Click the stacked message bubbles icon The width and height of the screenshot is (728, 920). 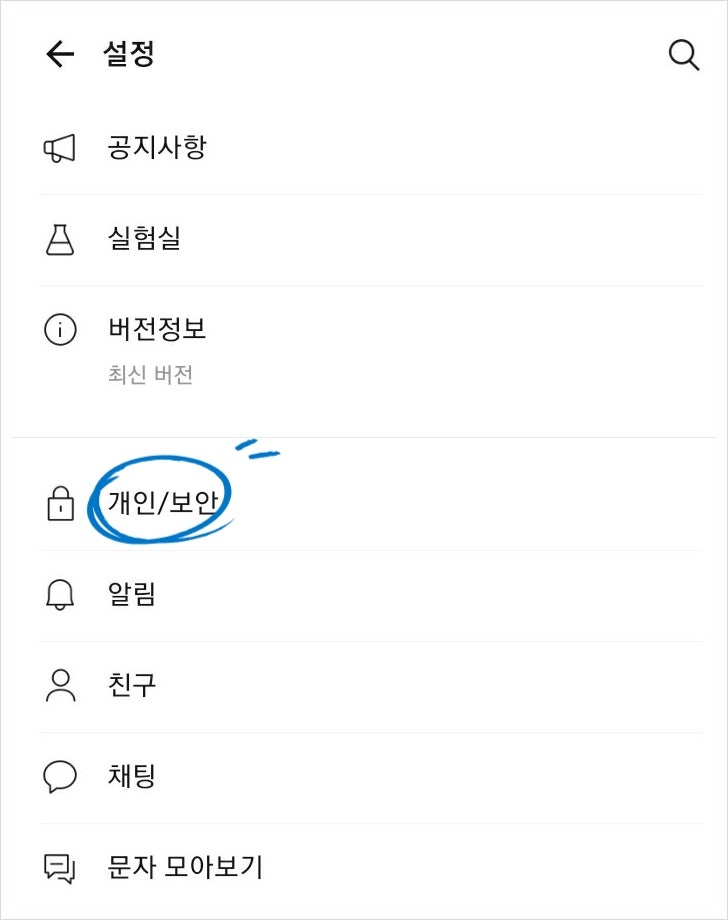(x=60, y=868)
